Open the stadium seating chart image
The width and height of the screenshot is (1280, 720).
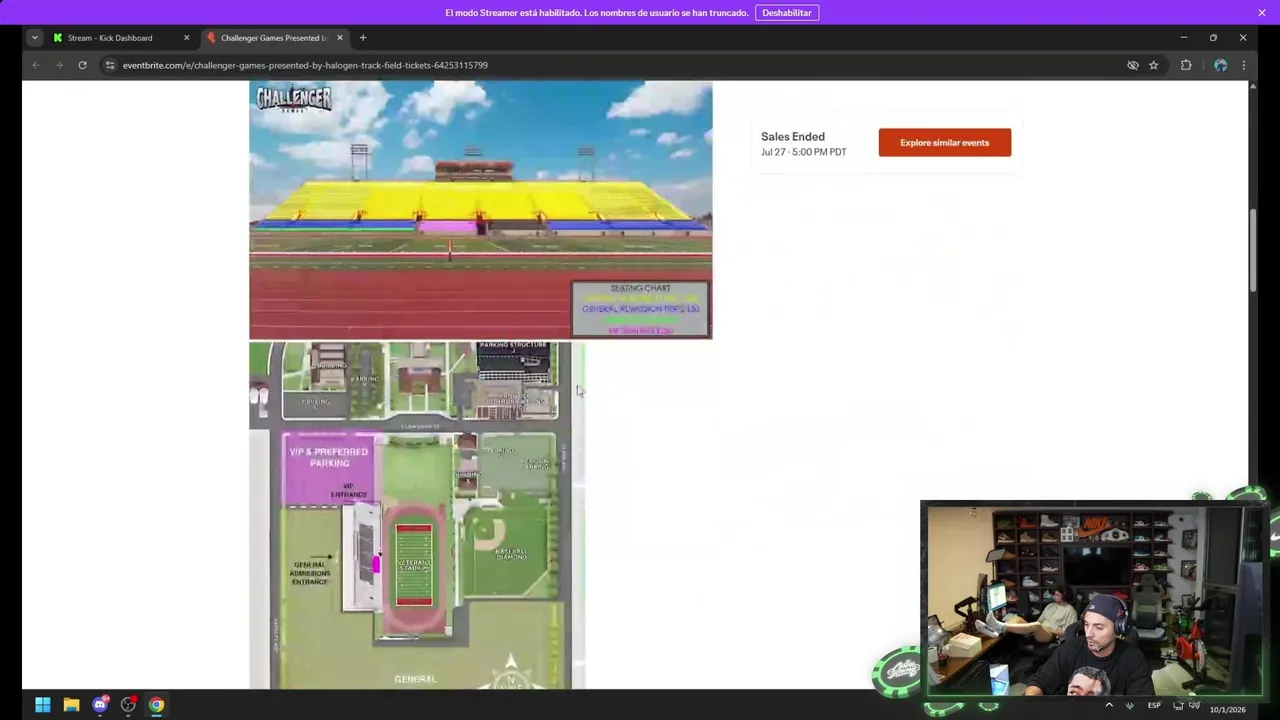480,210
